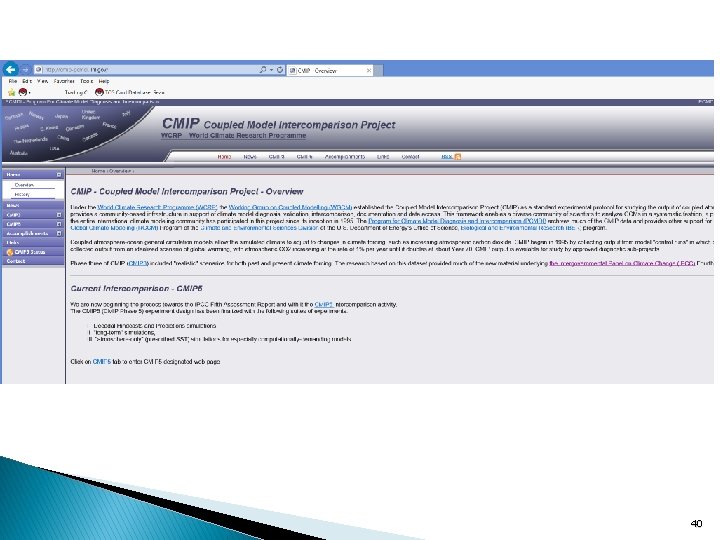Screen dimensions: 720x540
Task: Open the File menu
Action: pyautogui.click(x=13, y=81)
